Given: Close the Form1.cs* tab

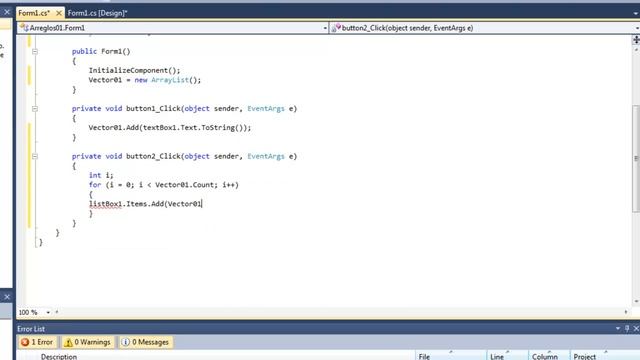Looking at the screenshot, I should (x=59, y=13).
